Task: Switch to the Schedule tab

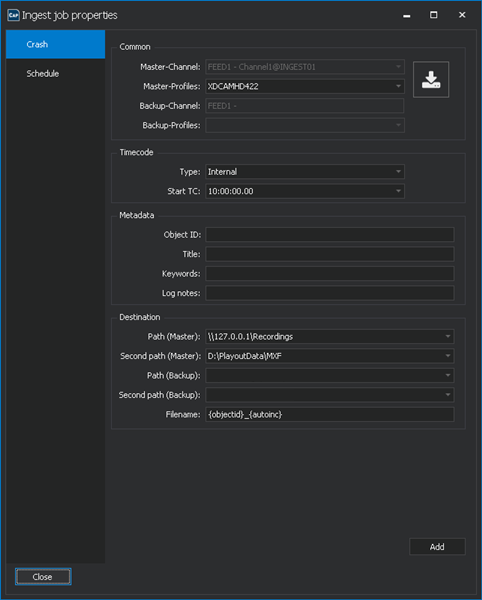Action: 55,73
